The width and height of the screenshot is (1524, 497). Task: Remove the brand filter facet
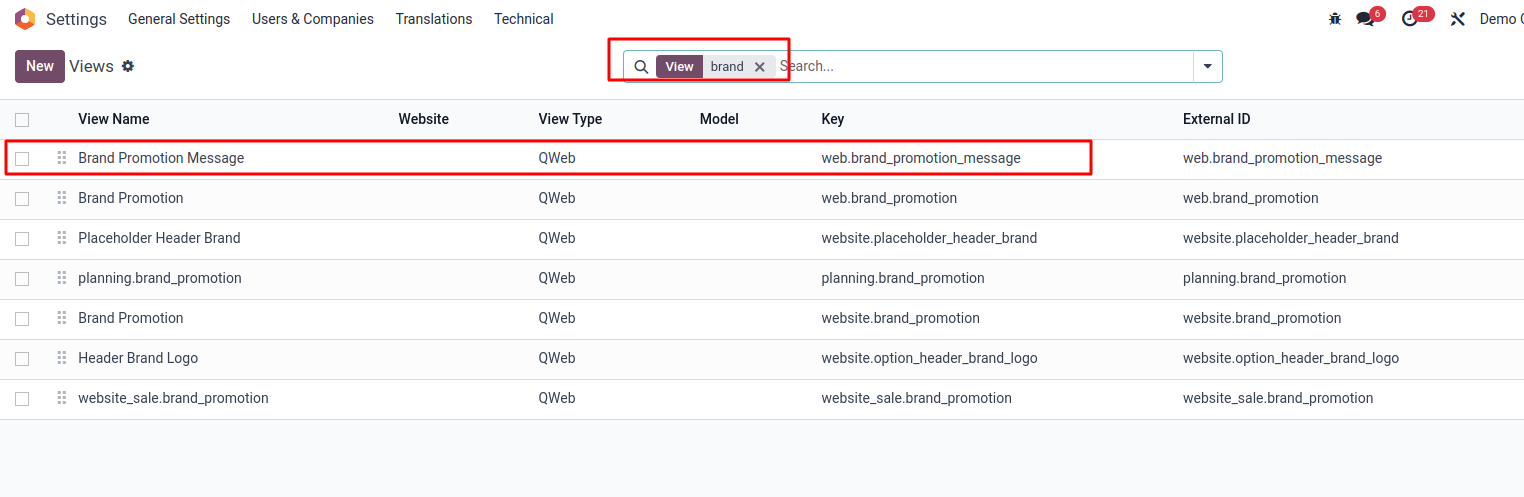point(759,67)
